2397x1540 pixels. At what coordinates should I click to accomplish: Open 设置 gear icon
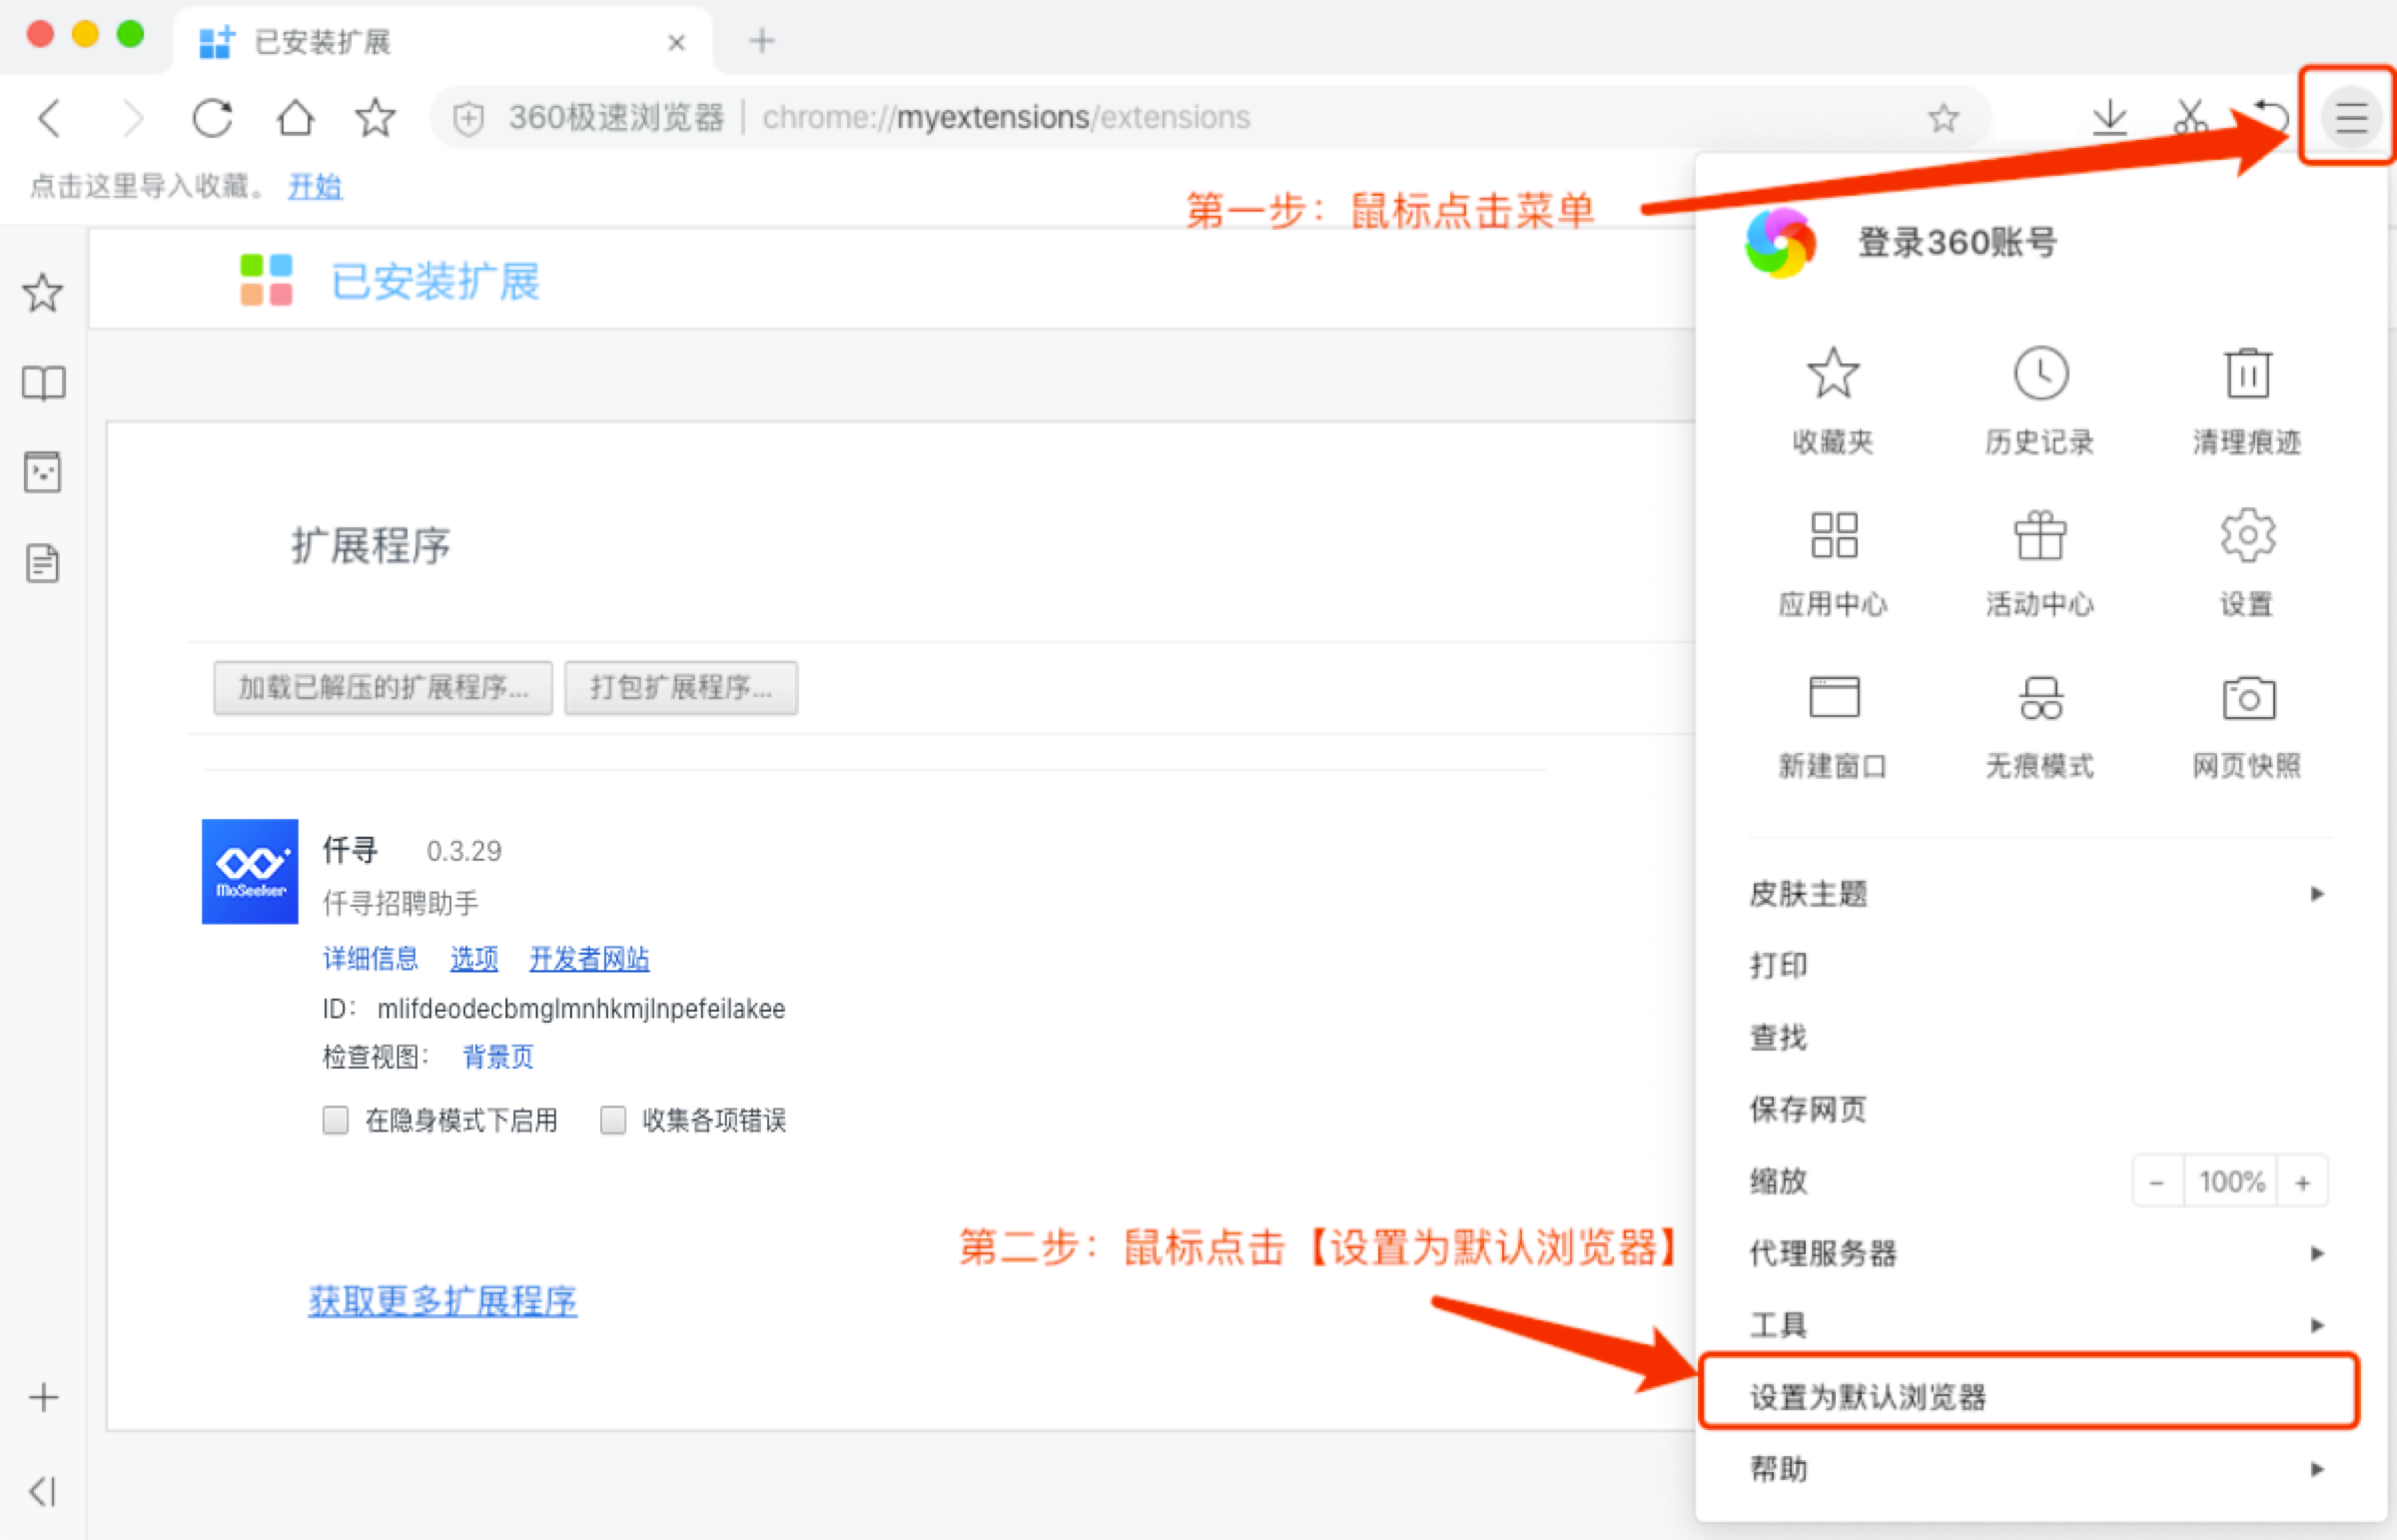pos(2247,563)
